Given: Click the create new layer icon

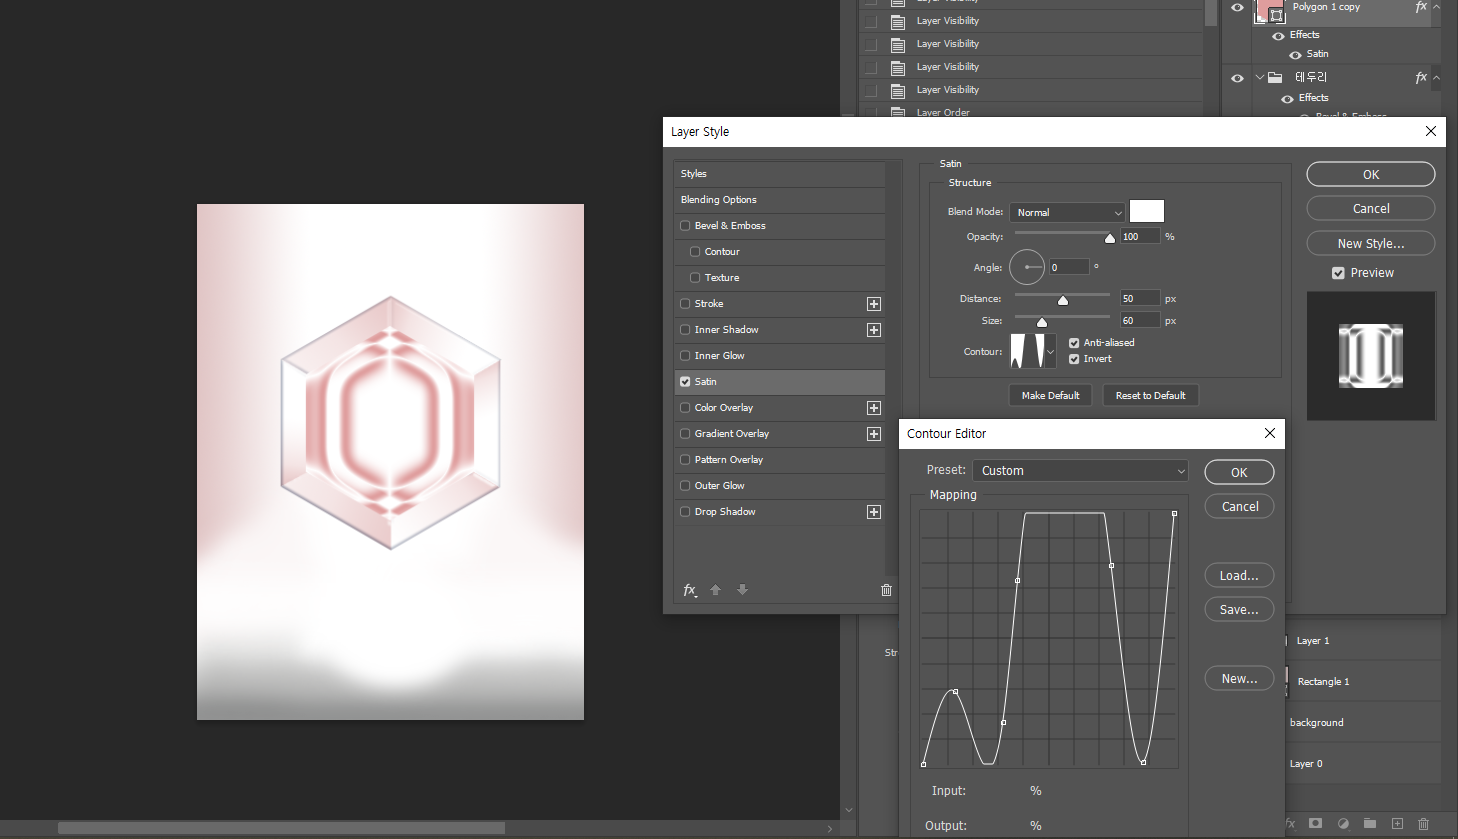Looking at the screenshot, I should point(1397,824).
